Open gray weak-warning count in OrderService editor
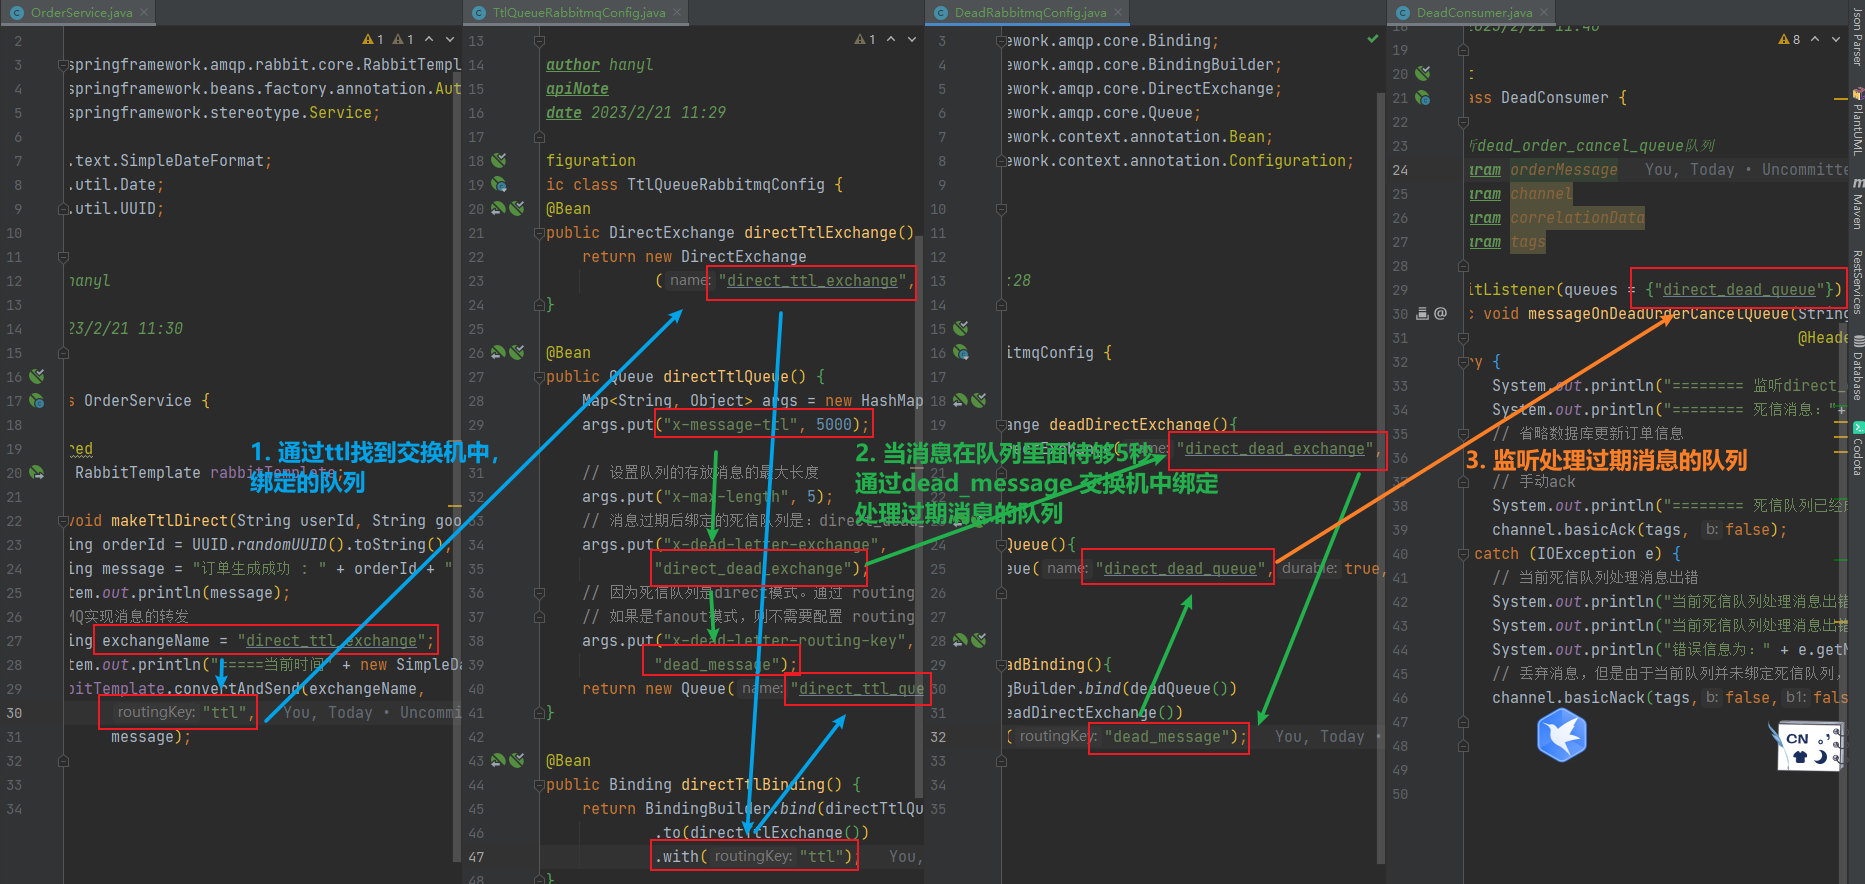The height and width of the screenshot is (884, 1865). (404, 39)
